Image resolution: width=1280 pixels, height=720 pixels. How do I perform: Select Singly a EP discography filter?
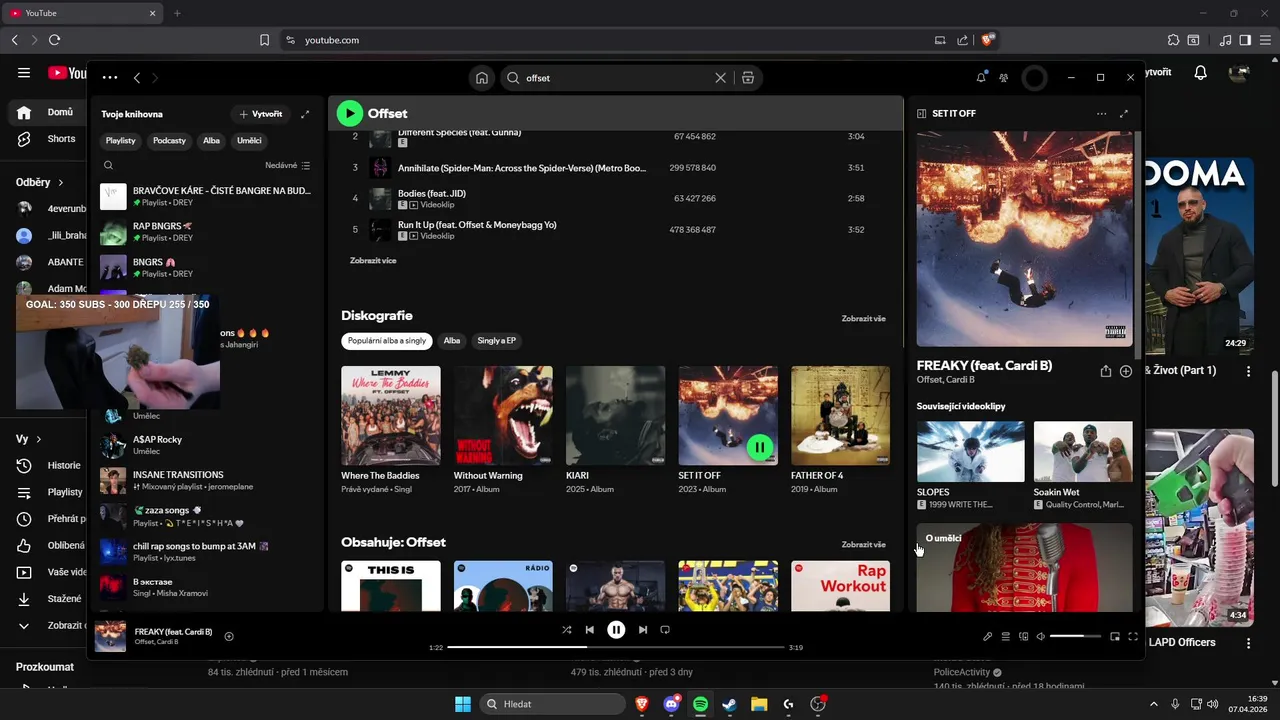[x=496, y=341]
